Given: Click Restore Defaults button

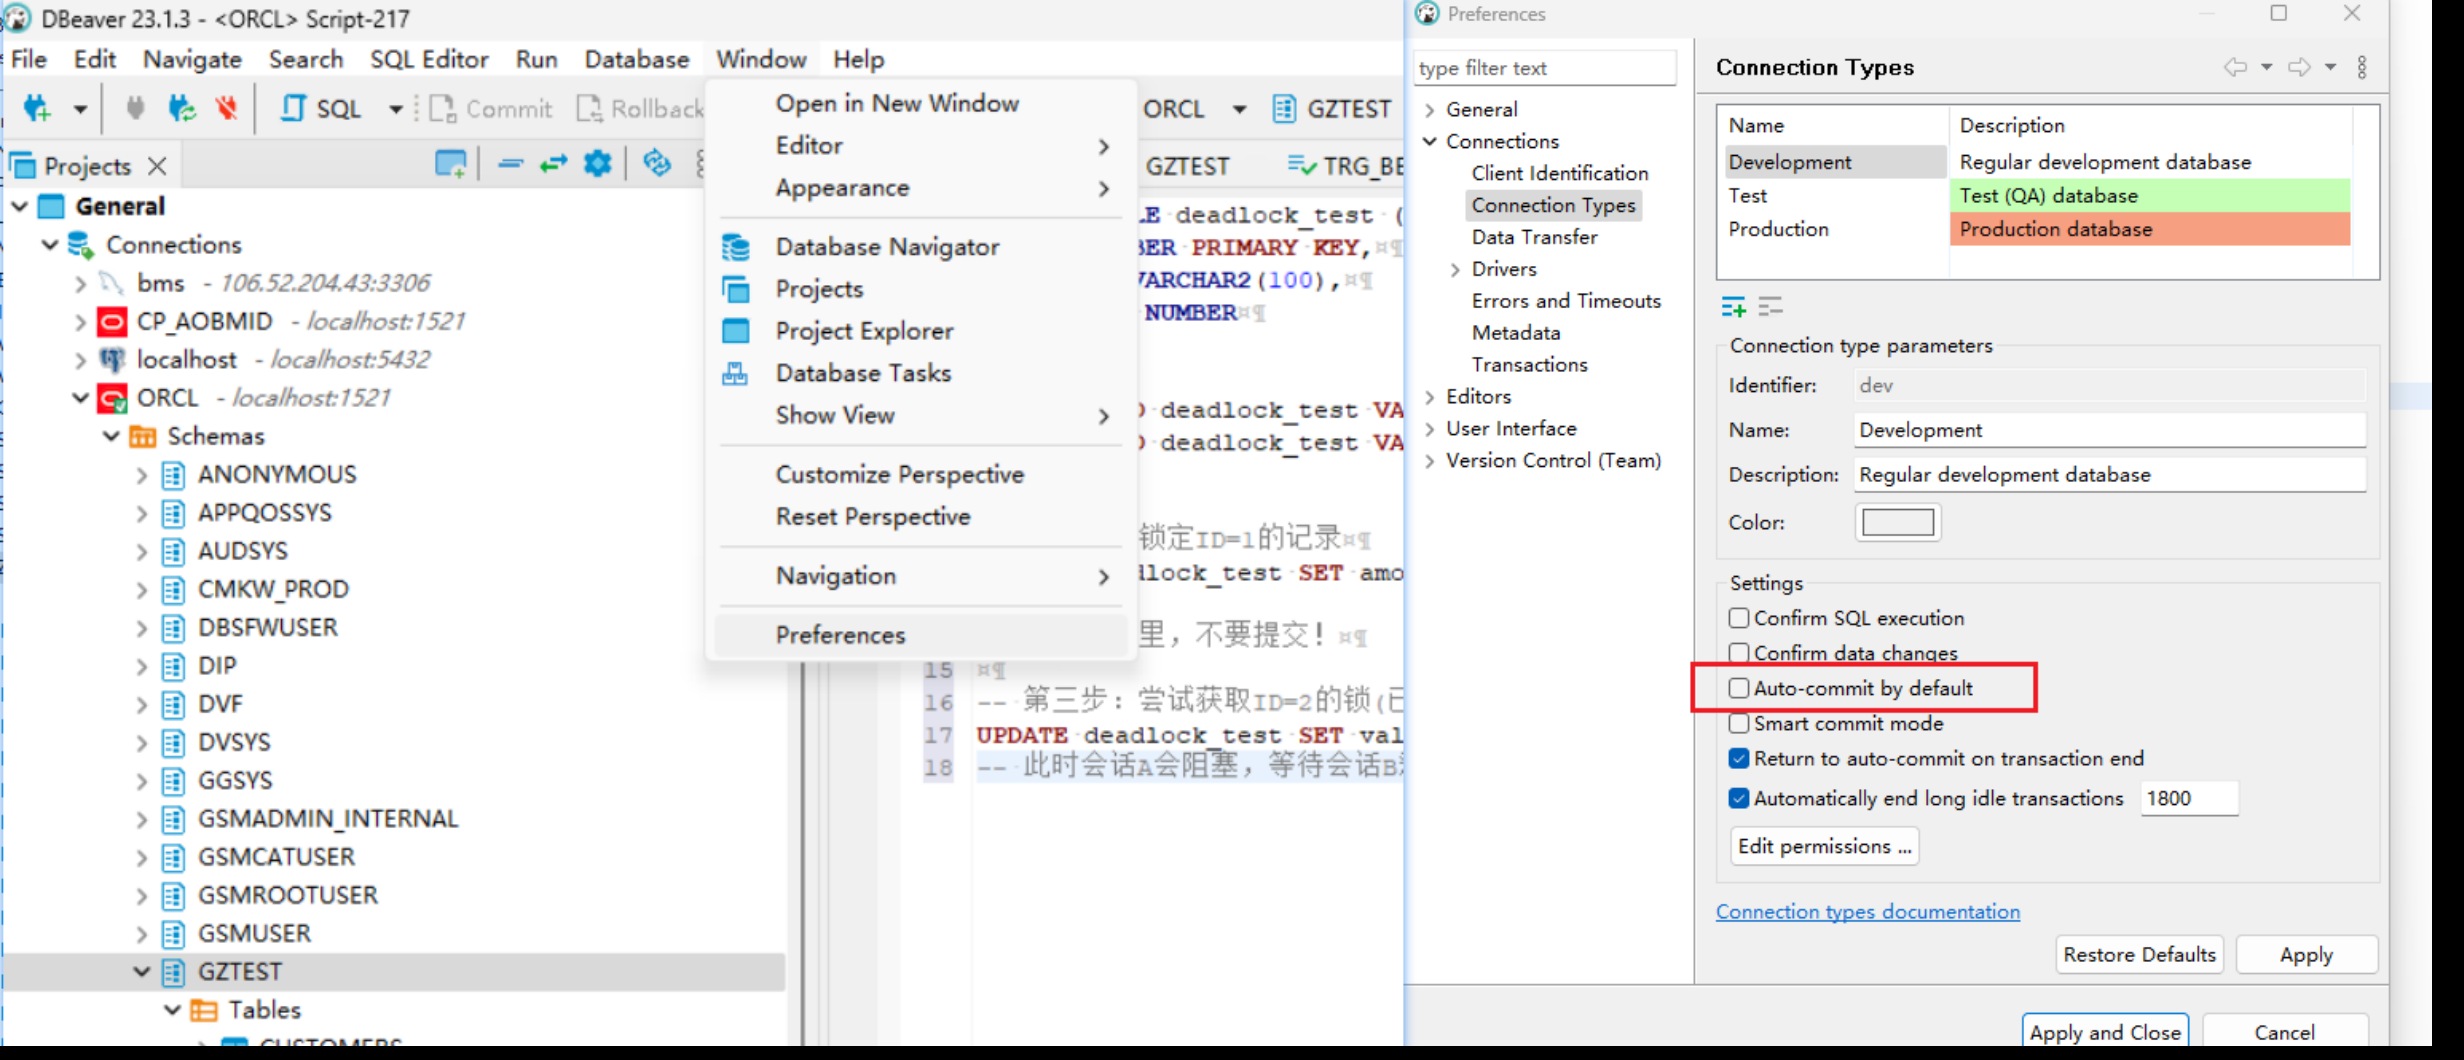Looking at the screenshot, I should [x=2139, y=955].
